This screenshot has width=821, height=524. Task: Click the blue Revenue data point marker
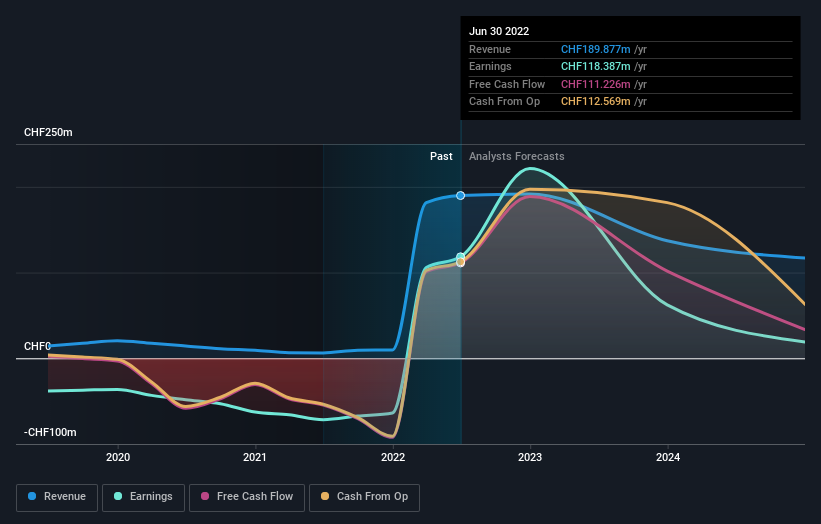click(x=460, y=195)
